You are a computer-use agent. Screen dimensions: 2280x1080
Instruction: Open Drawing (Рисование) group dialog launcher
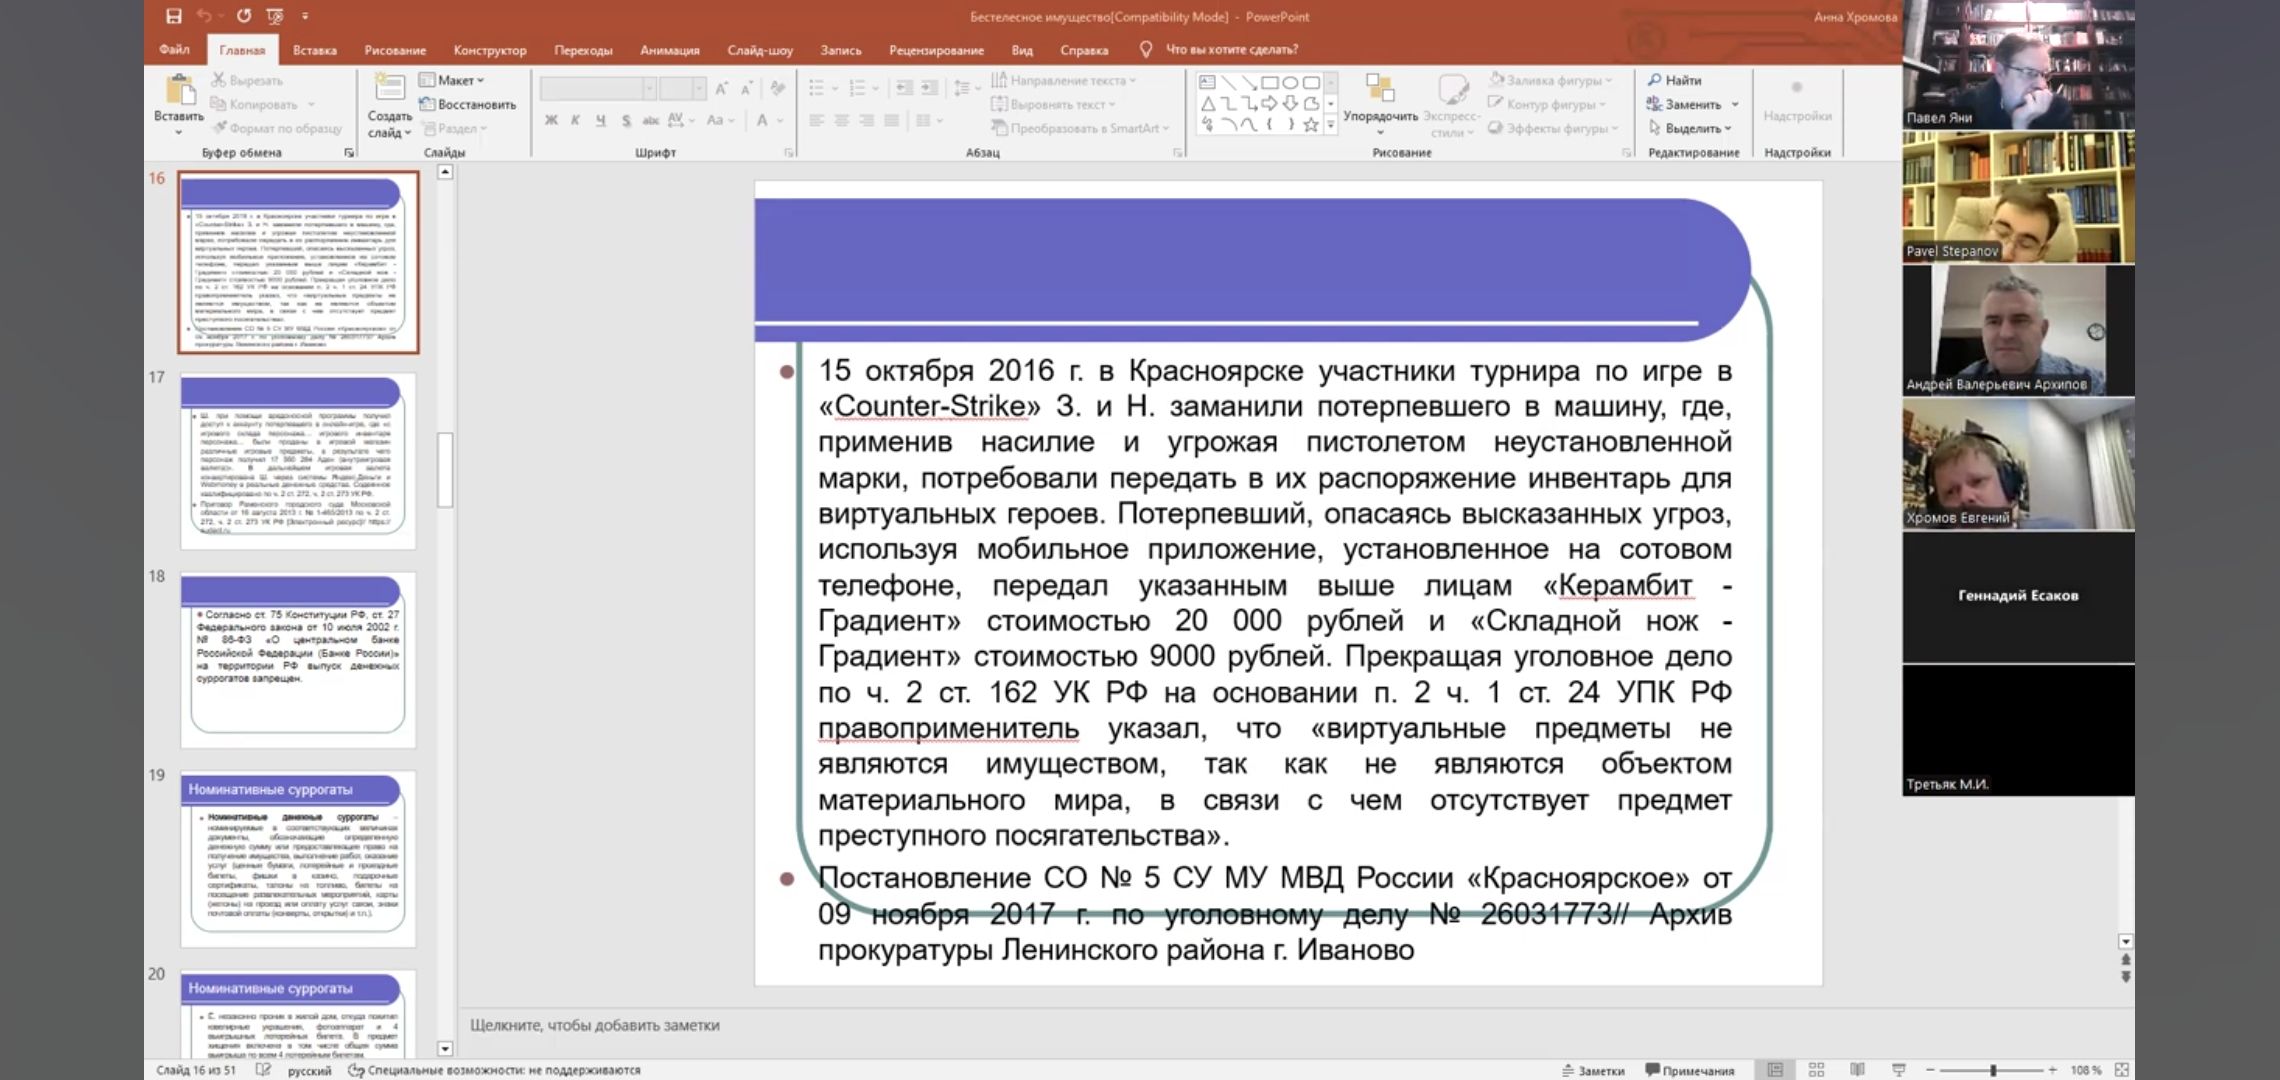point(1626,153)
